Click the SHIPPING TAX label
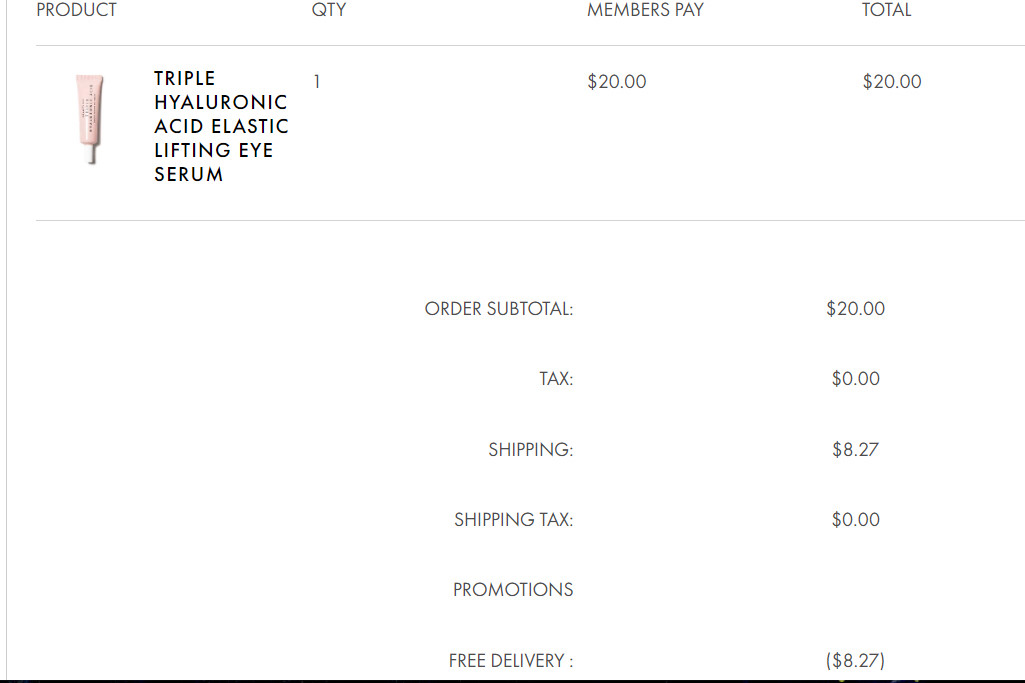The height and width of the screenshot is (683, 1025). pyautogui.click(x=514, y=520)
